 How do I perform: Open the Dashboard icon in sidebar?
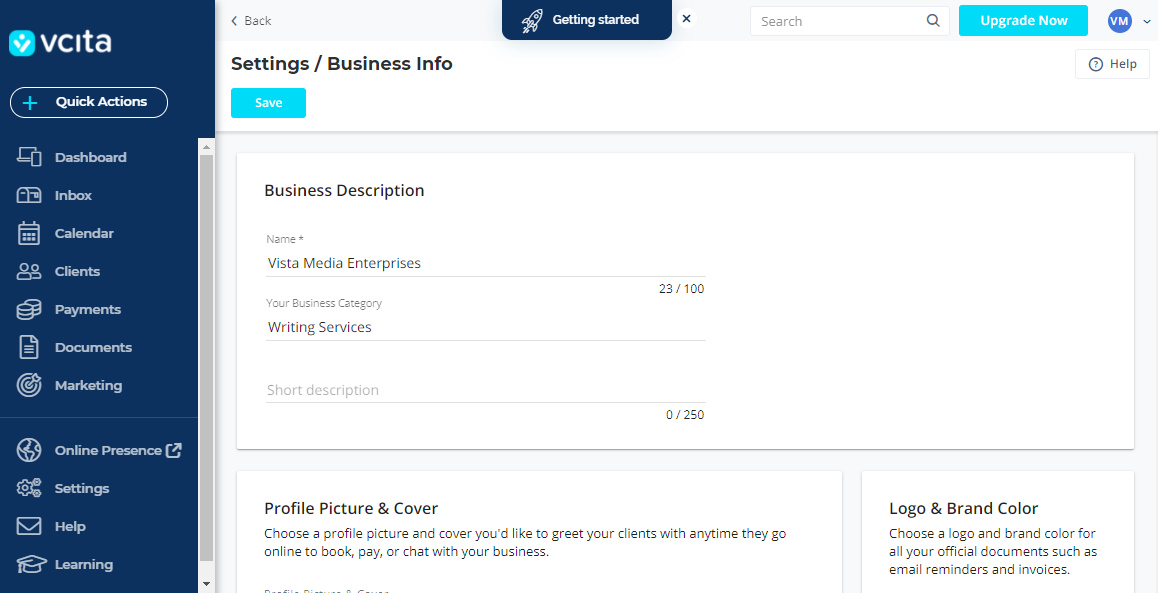(29, 157)
